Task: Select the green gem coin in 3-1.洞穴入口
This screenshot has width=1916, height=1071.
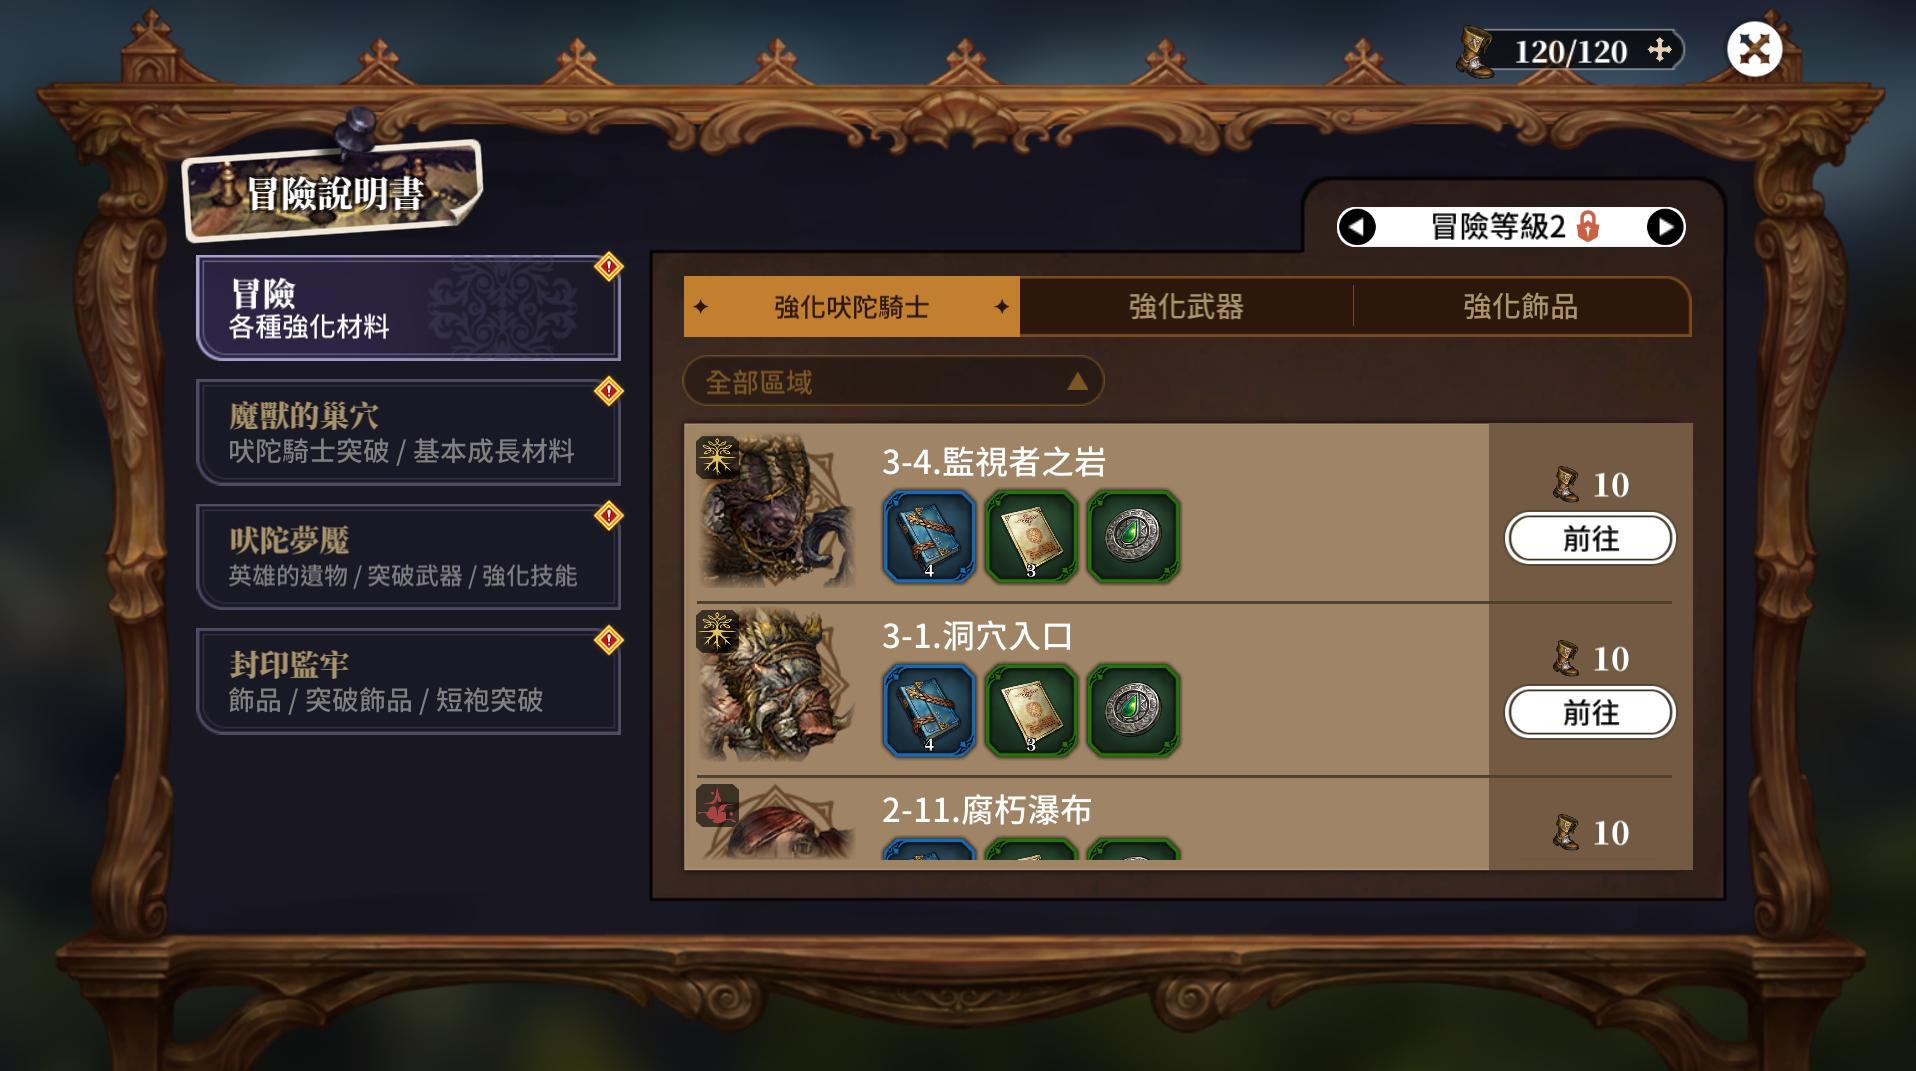Action: [1133, 711]
